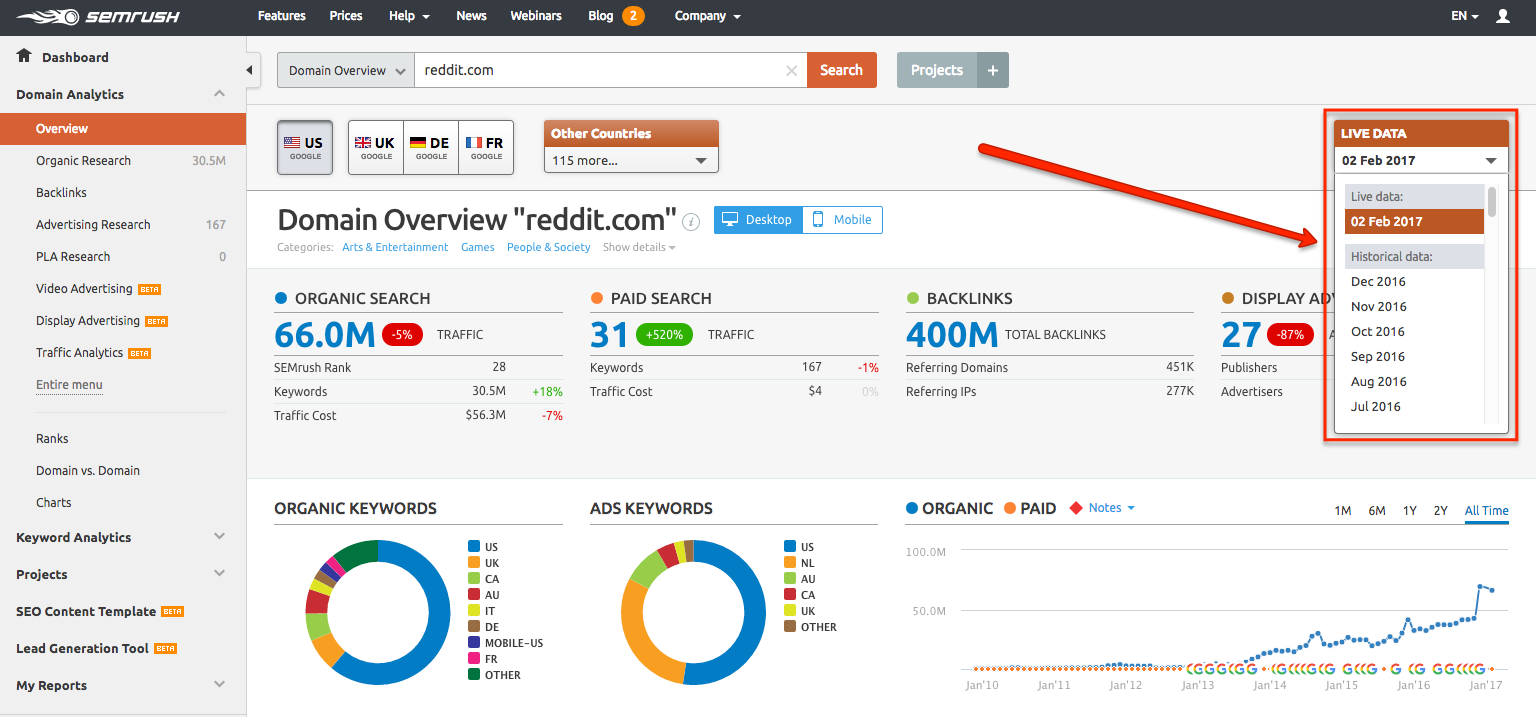Screen dimensions: 1536x717
Task: Open the EN language selector
Action: (1465, 16)
